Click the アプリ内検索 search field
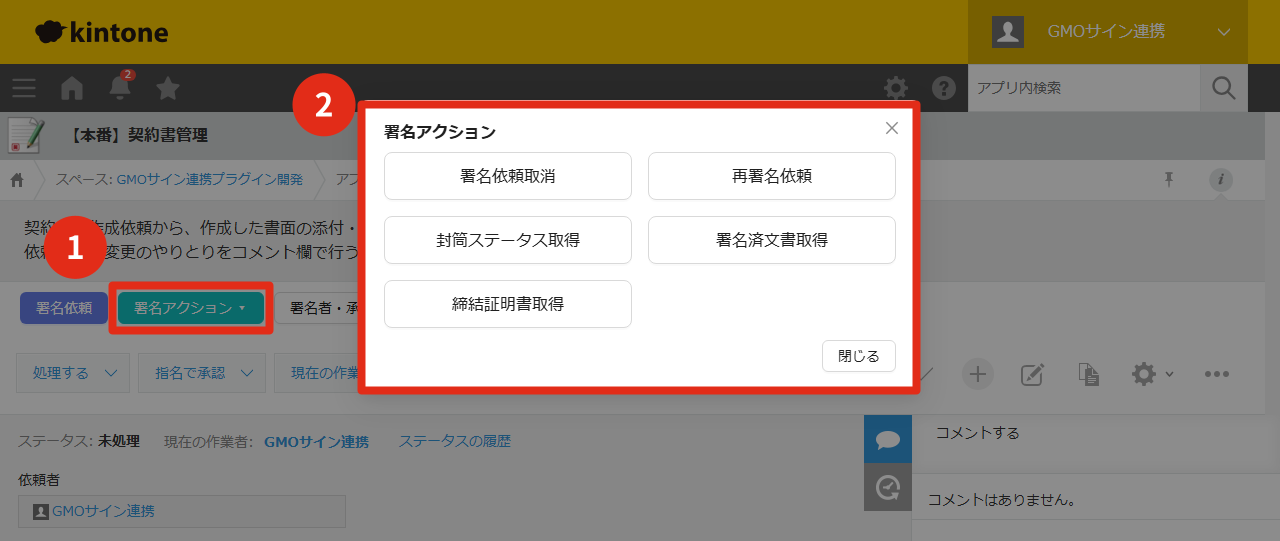This screenshot has width=1280, height=541. coord(1084,88)
